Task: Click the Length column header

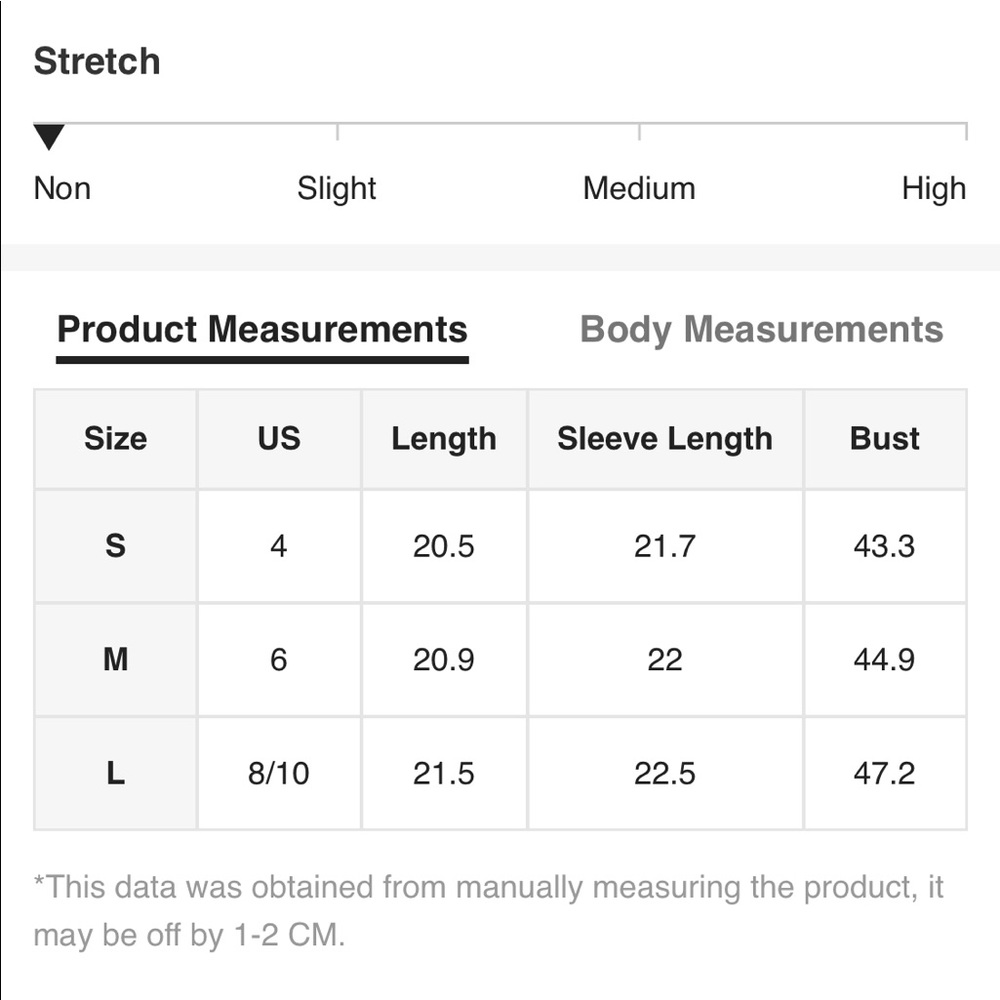Action: 444,439
